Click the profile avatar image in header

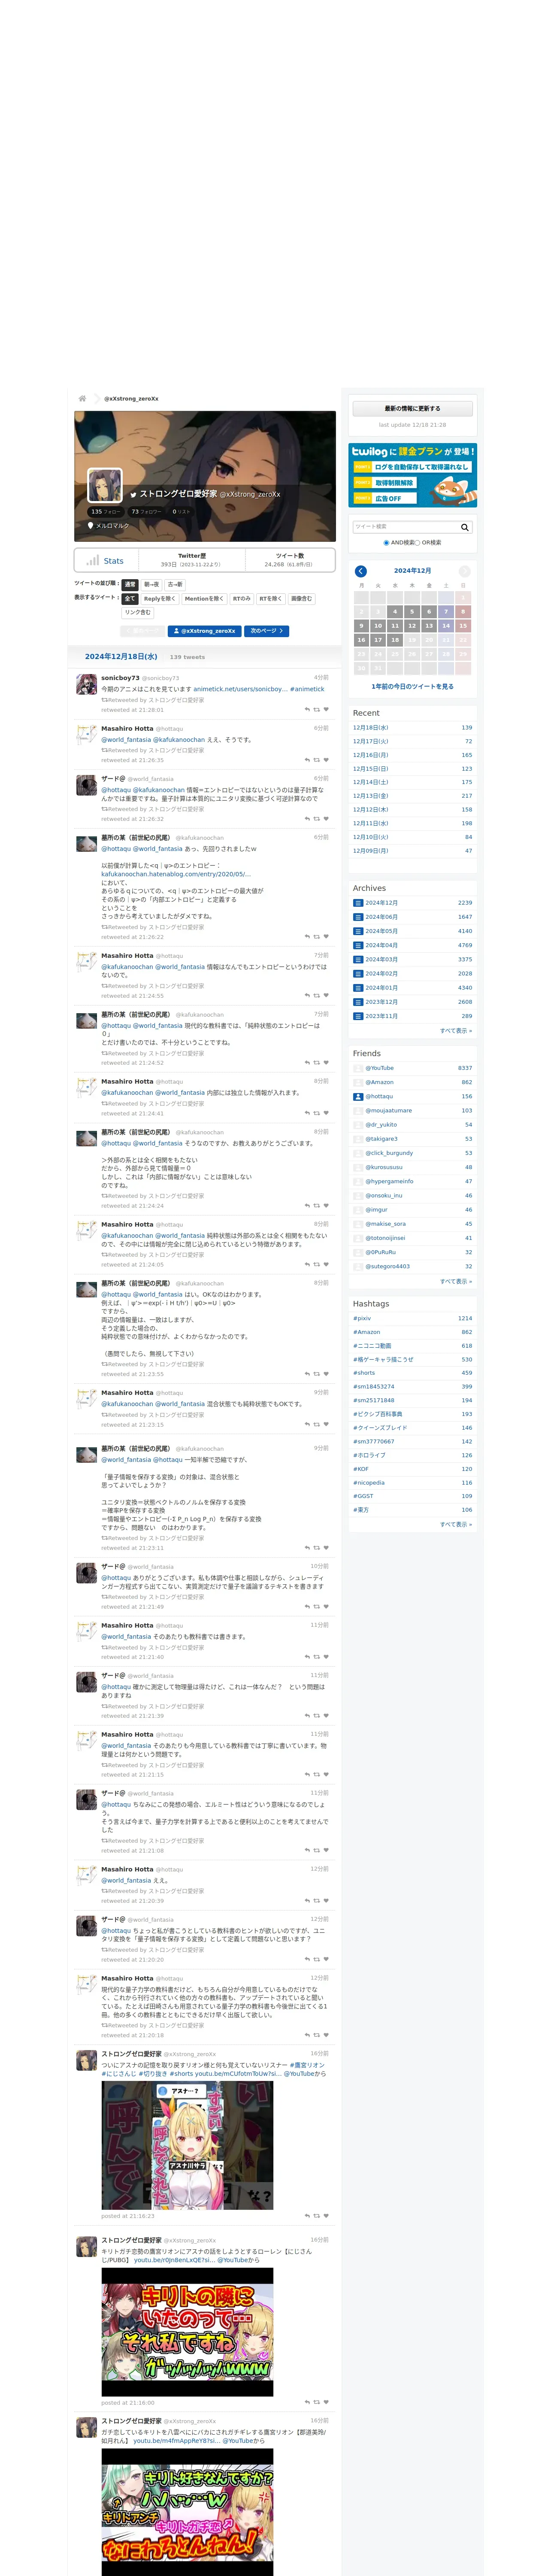pyautogui.click(x=105, y=486)
